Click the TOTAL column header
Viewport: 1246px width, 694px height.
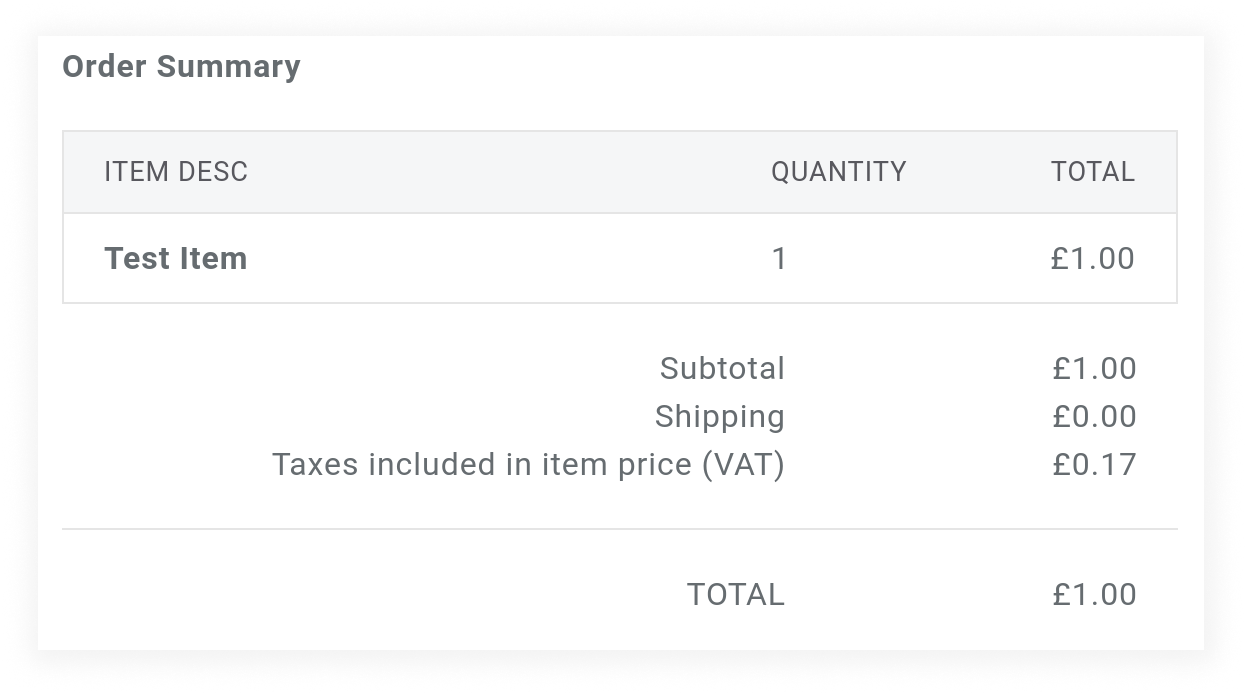click(x=1092, y=172)
